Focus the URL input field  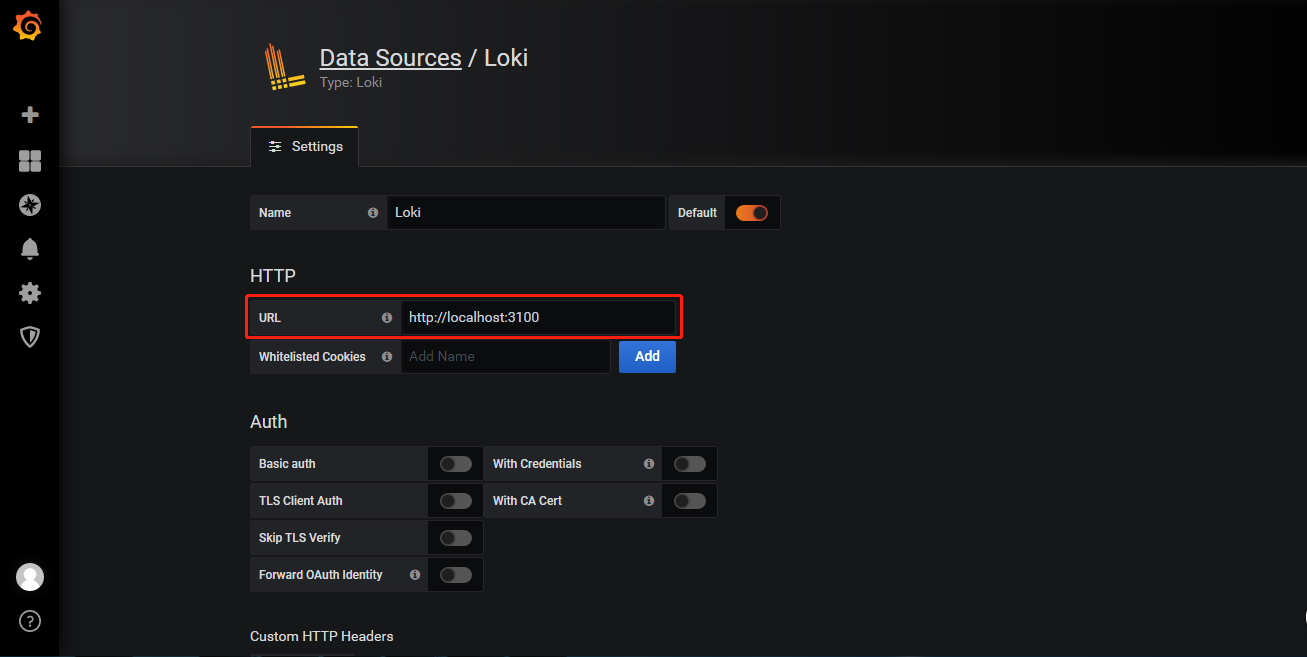pos(538,318)
